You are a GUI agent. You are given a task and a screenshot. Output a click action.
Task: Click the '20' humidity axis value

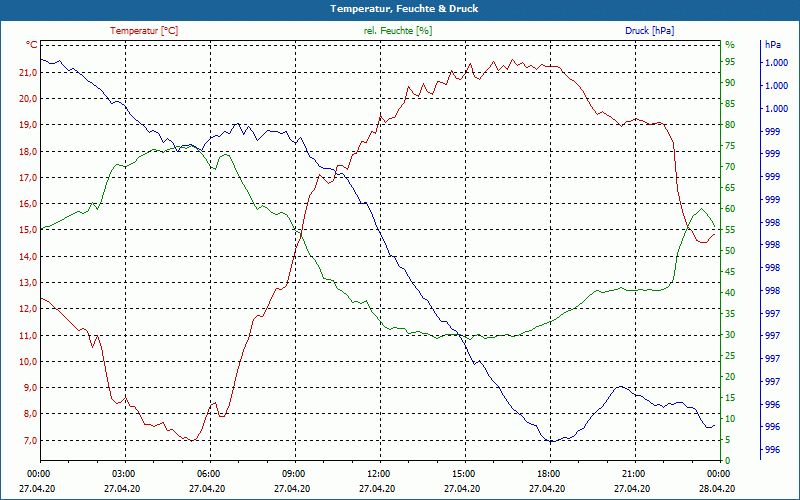pos(730,377)
